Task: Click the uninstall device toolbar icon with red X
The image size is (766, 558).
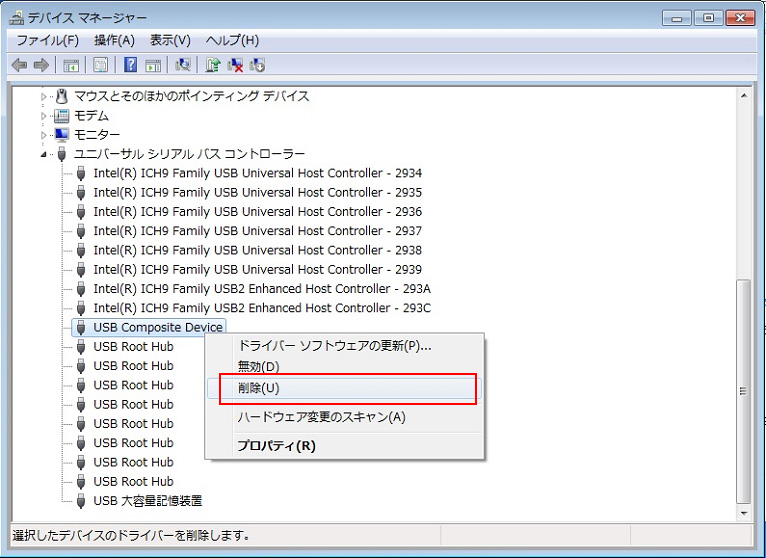Action: point(235,64)
